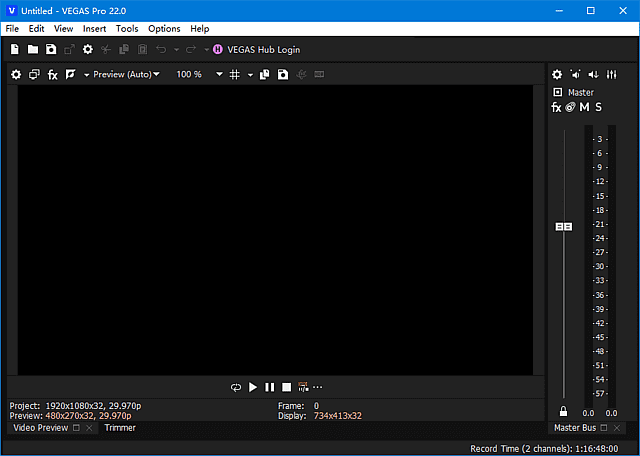Expand split screen view options arrow

point(87,75)
